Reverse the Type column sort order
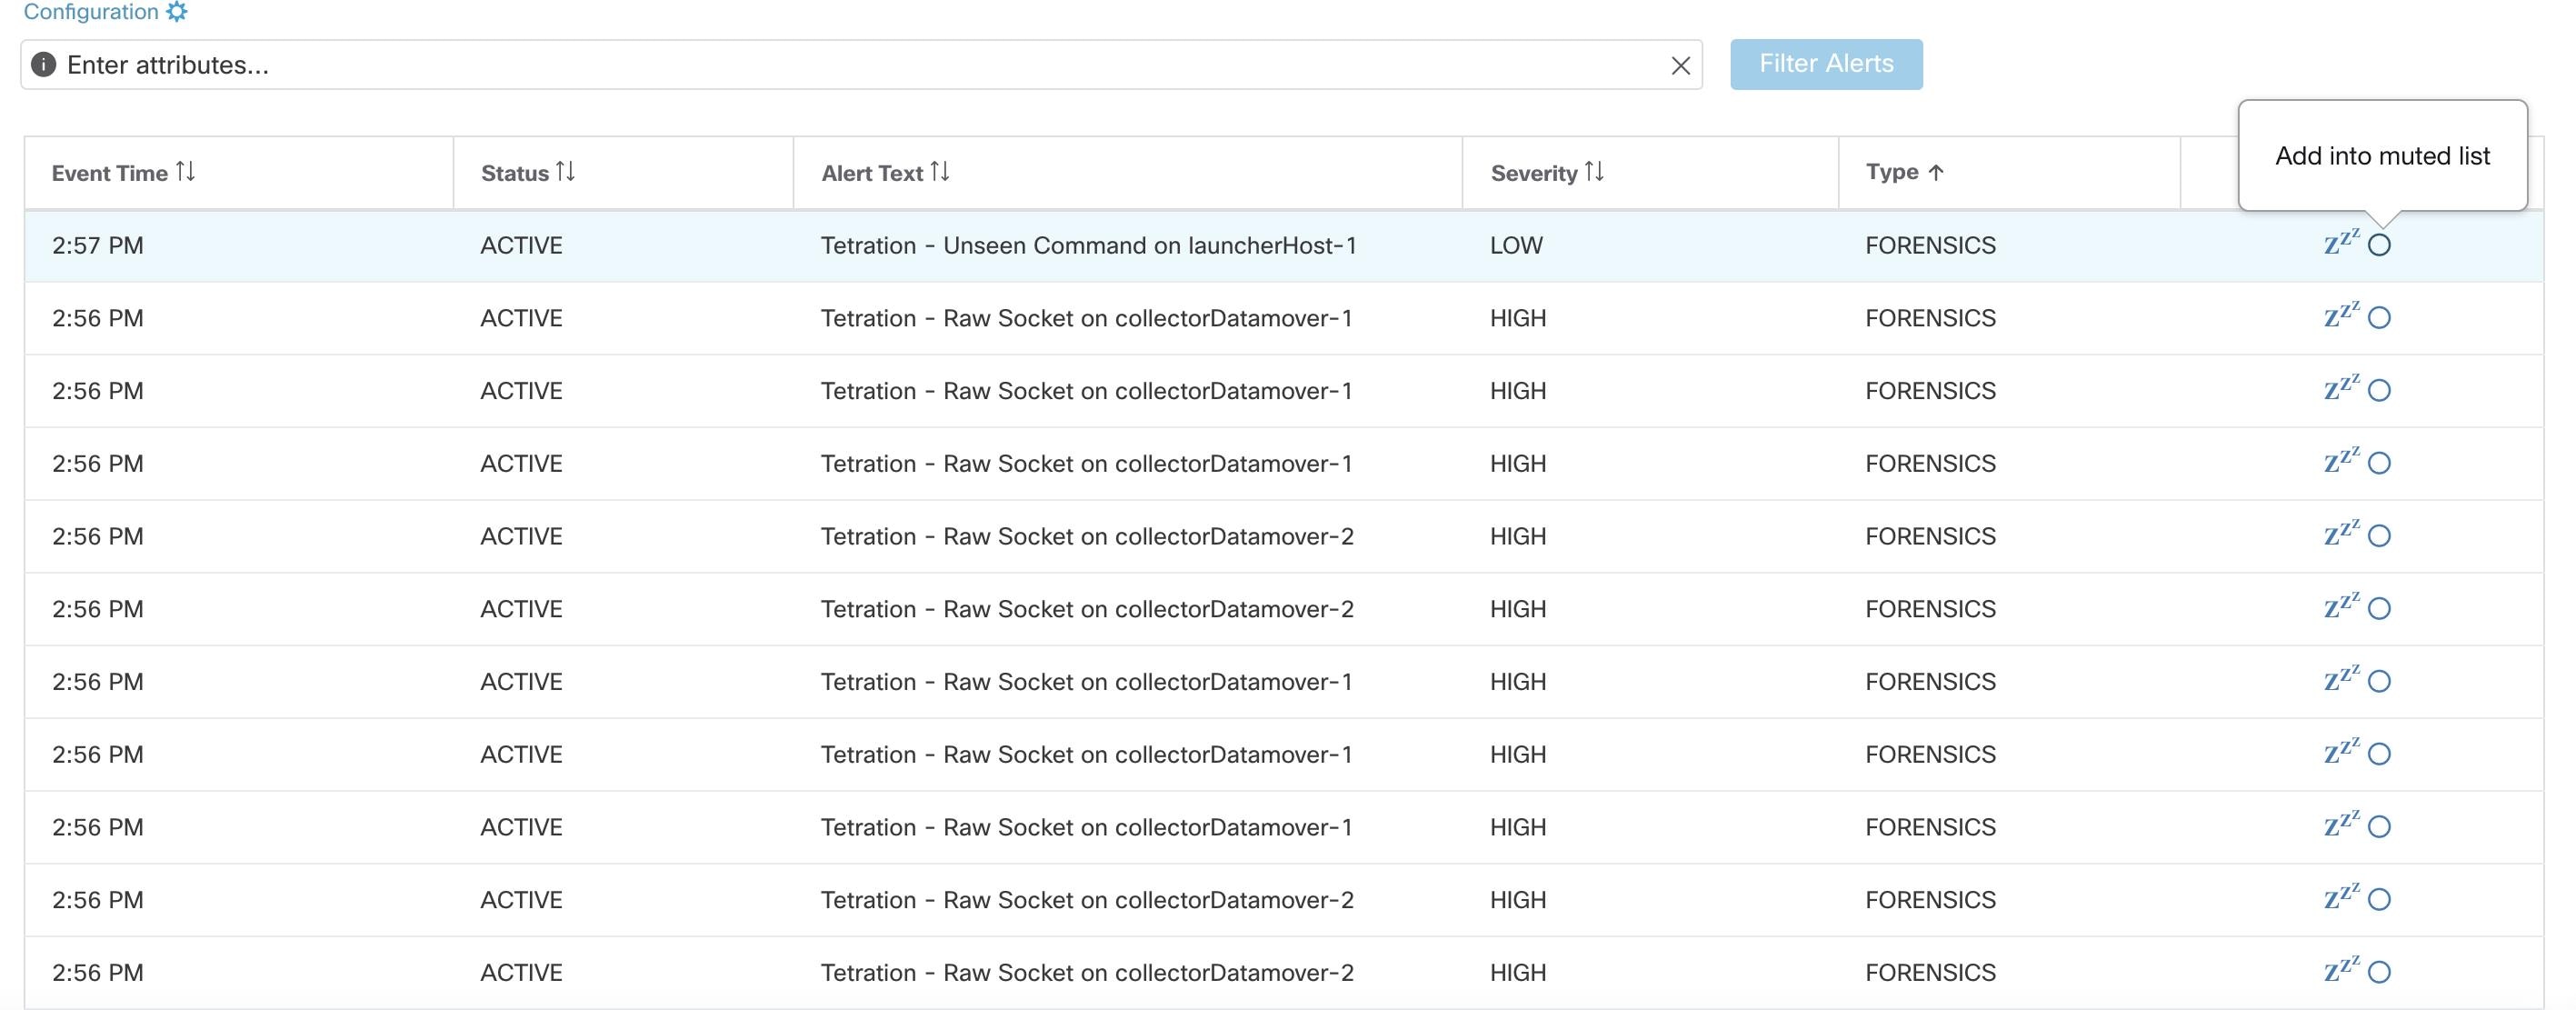This screenshot has height=1010, width=2576. pyautogui.click(x=1936, y=172)
